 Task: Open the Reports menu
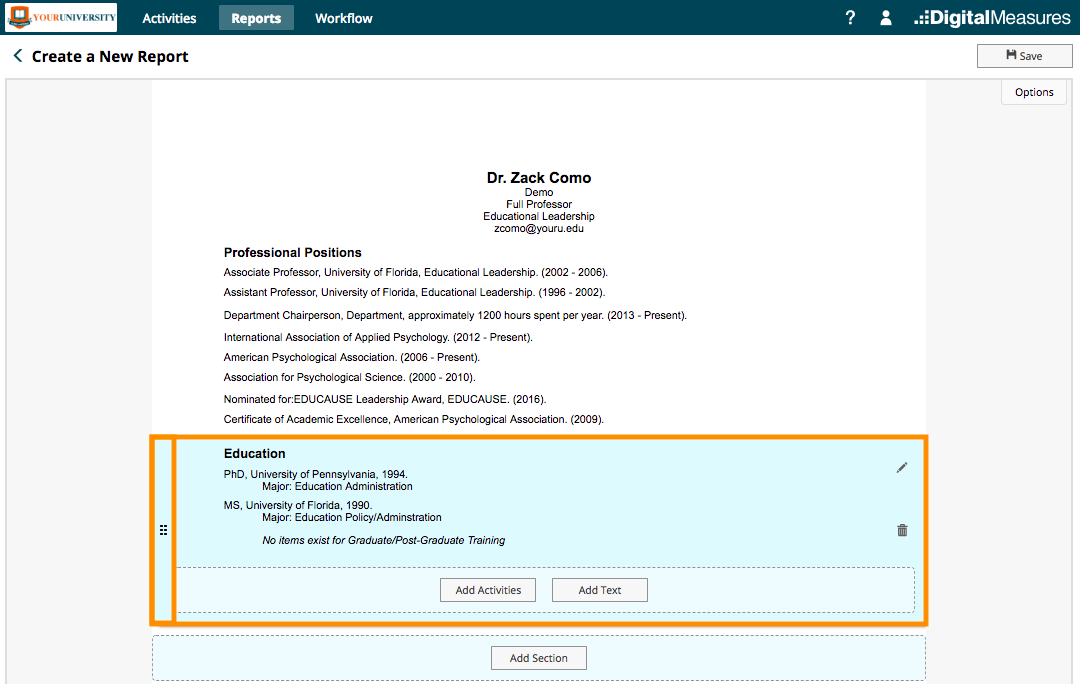click(256, 19)
